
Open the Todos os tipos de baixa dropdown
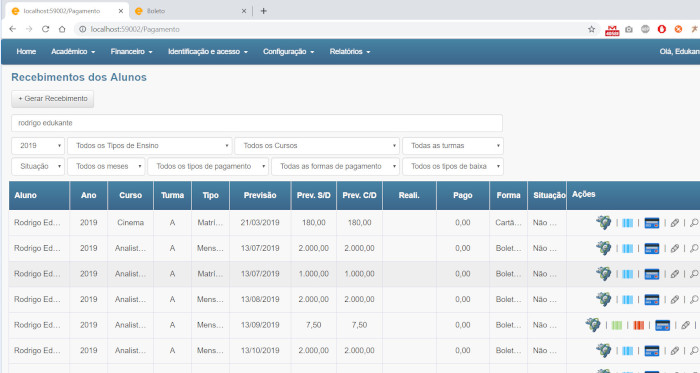[x=453, y=166]
